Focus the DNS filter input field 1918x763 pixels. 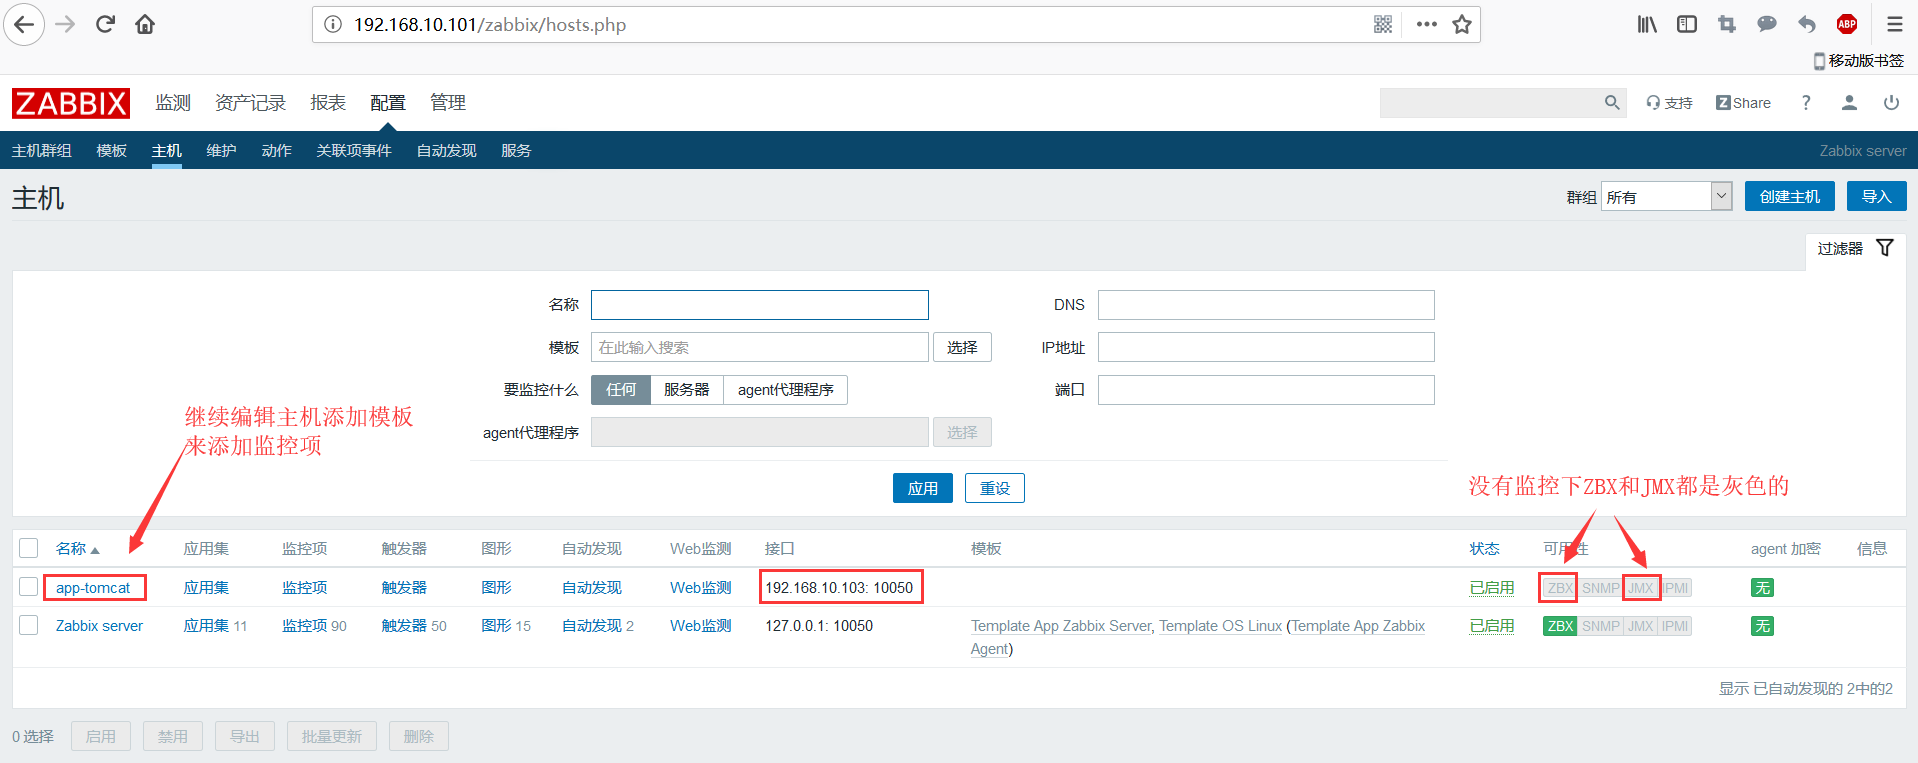pos(1266,305)
